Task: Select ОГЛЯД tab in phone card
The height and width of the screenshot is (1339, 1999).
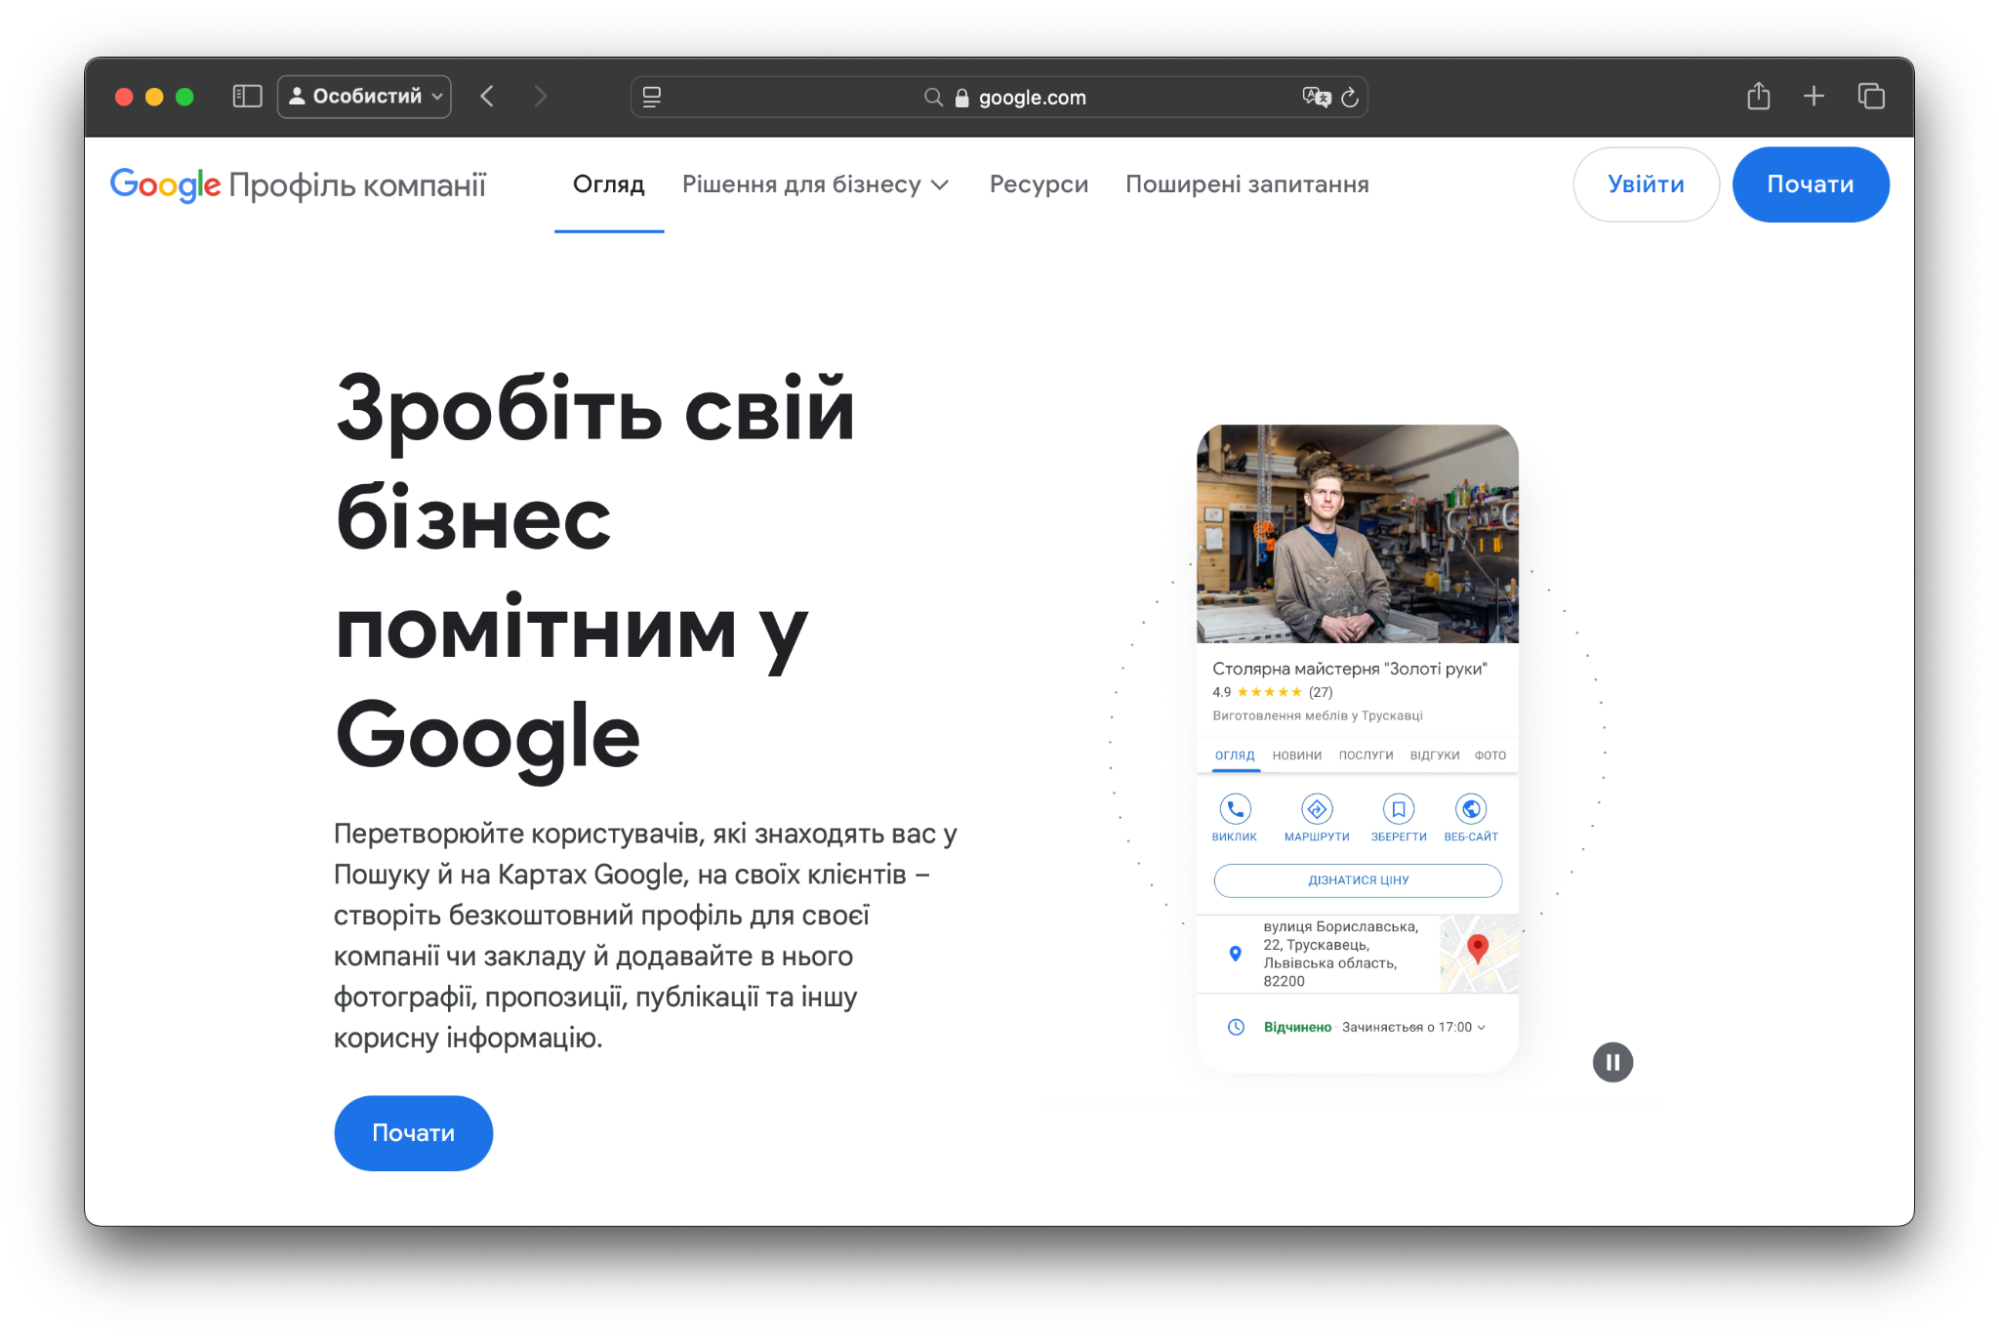Action: pos(1234,755)
